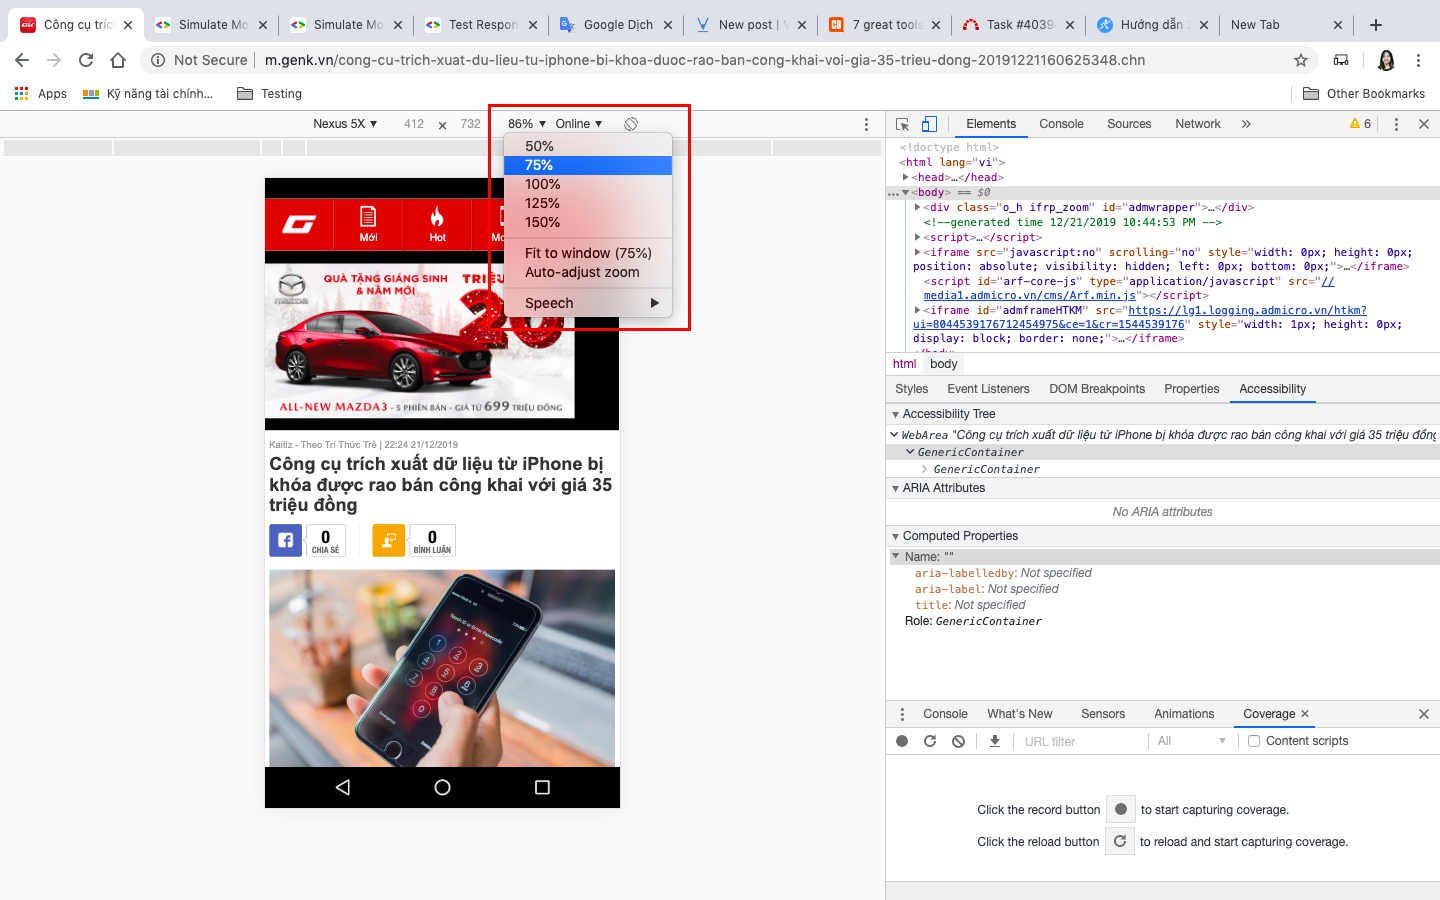Open the Other Bookmarks folder
Screen dimensions: 1440x900
pos(1364,94)
